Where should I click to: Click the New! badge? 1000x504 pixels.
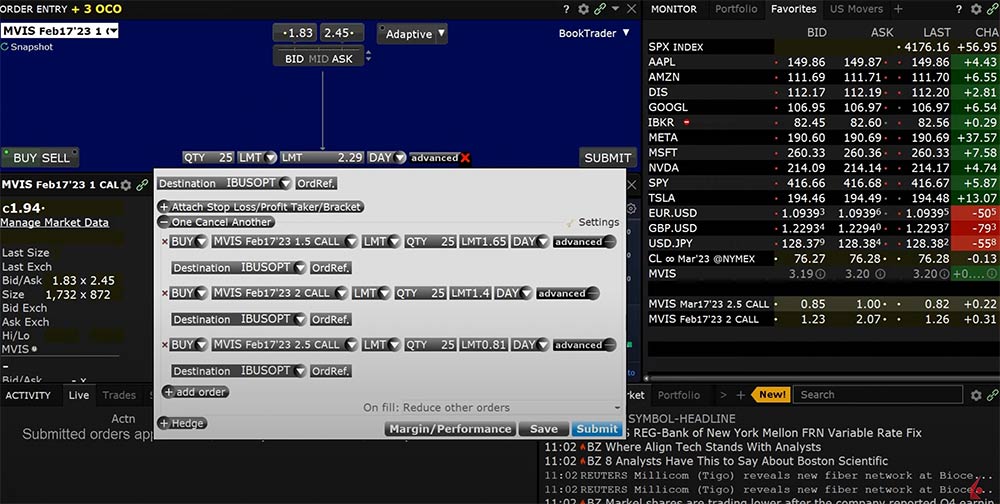(x=772, y=395)
